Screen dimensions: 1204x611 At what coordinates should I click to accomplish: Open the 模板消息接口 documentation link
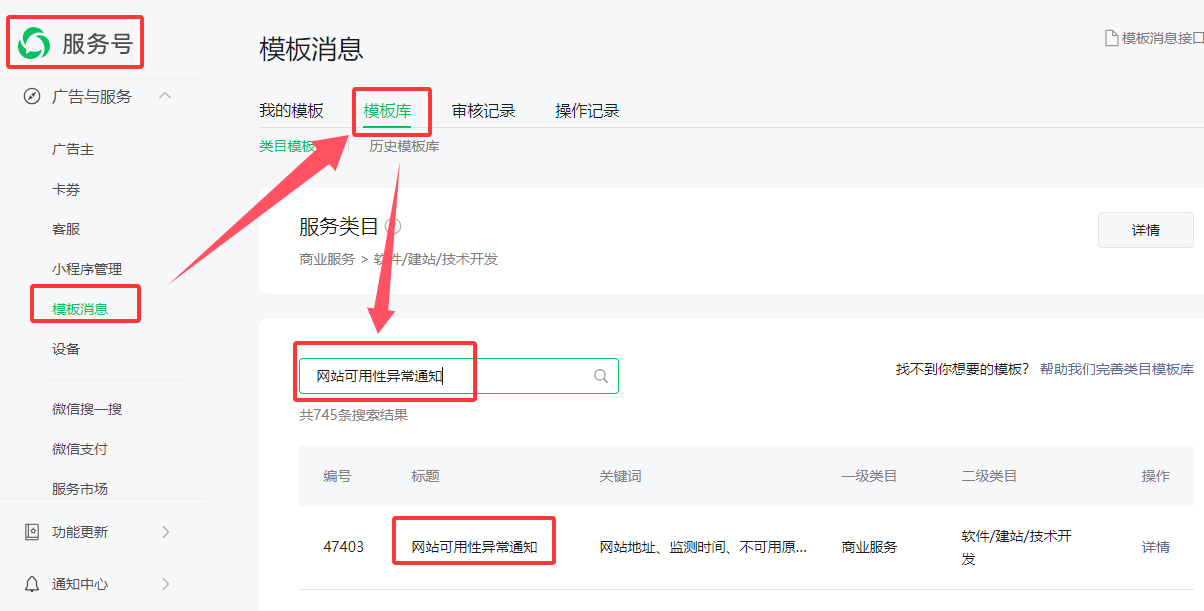tap(1162, 38)
